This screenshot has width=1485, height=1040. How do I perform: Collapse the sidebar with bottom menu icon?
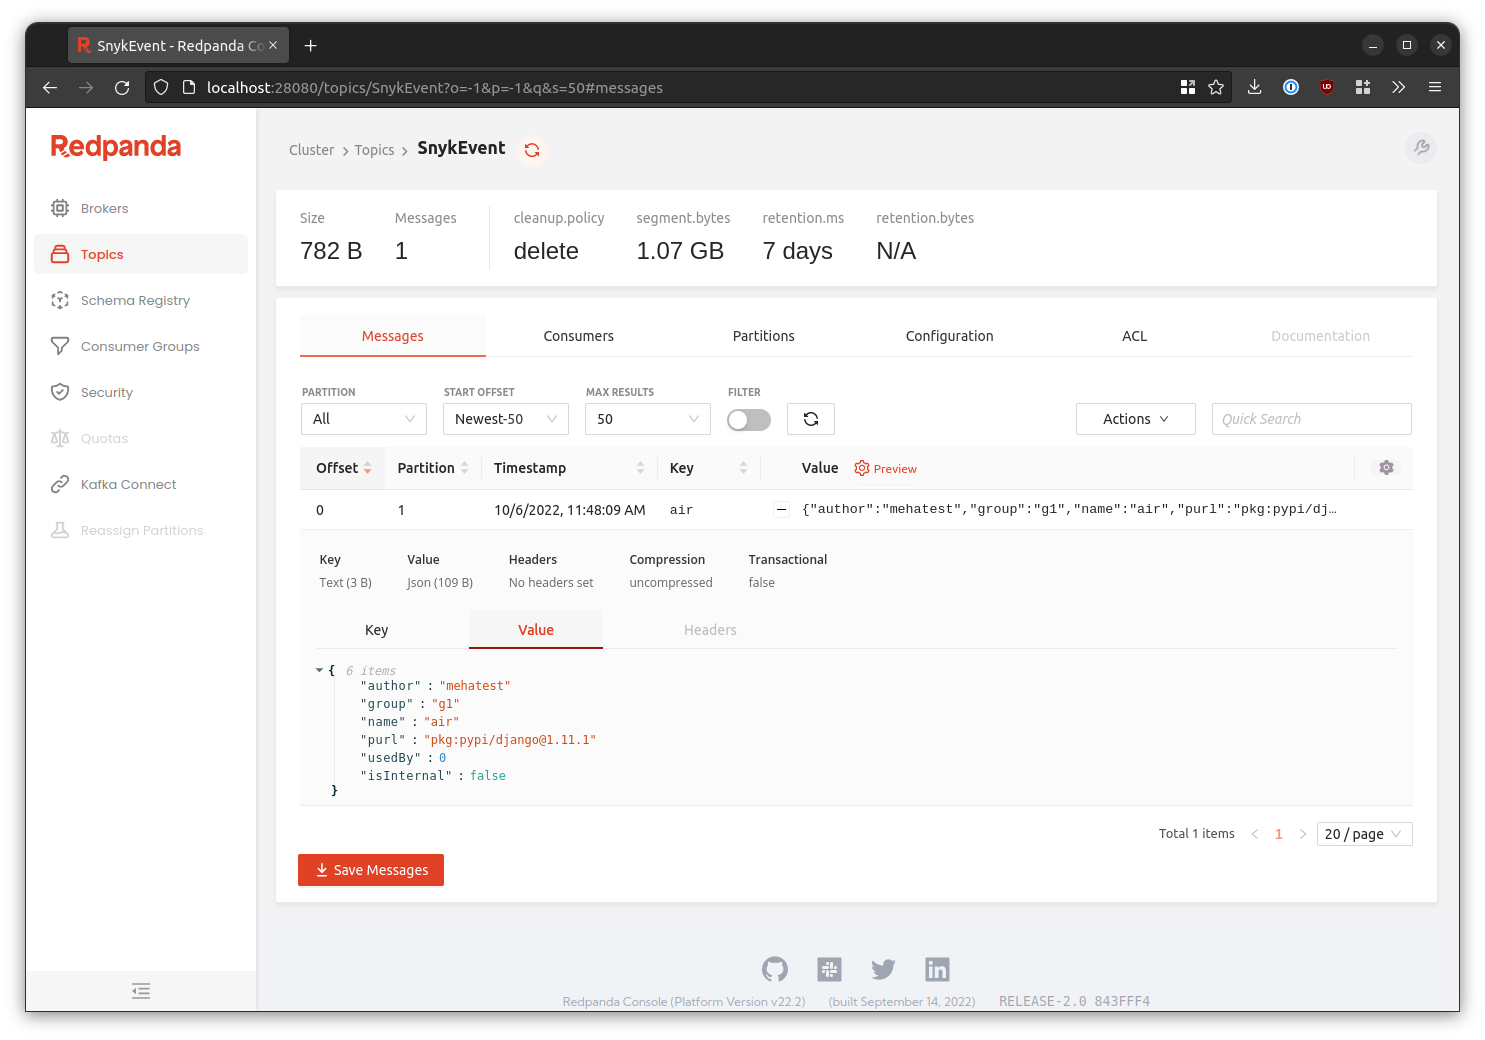click(x=141, y=991)
